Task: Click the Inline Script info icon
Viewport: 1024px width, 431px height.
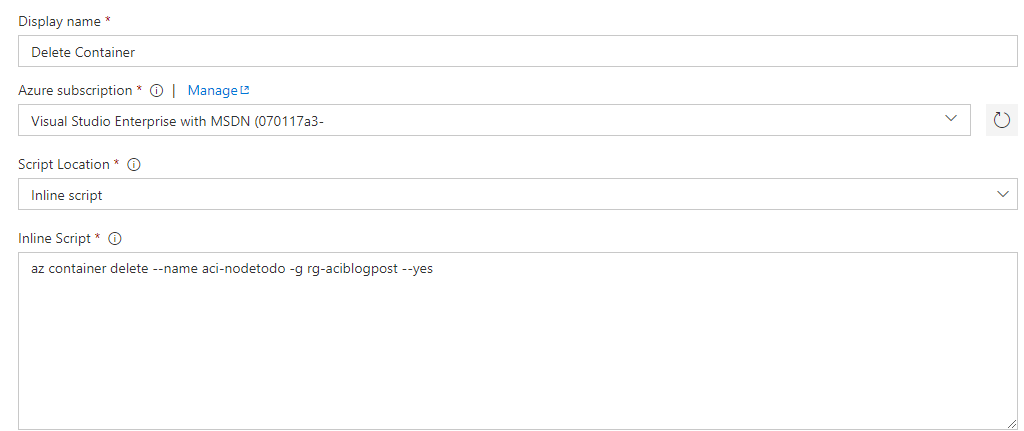Action: click(115, 238)
